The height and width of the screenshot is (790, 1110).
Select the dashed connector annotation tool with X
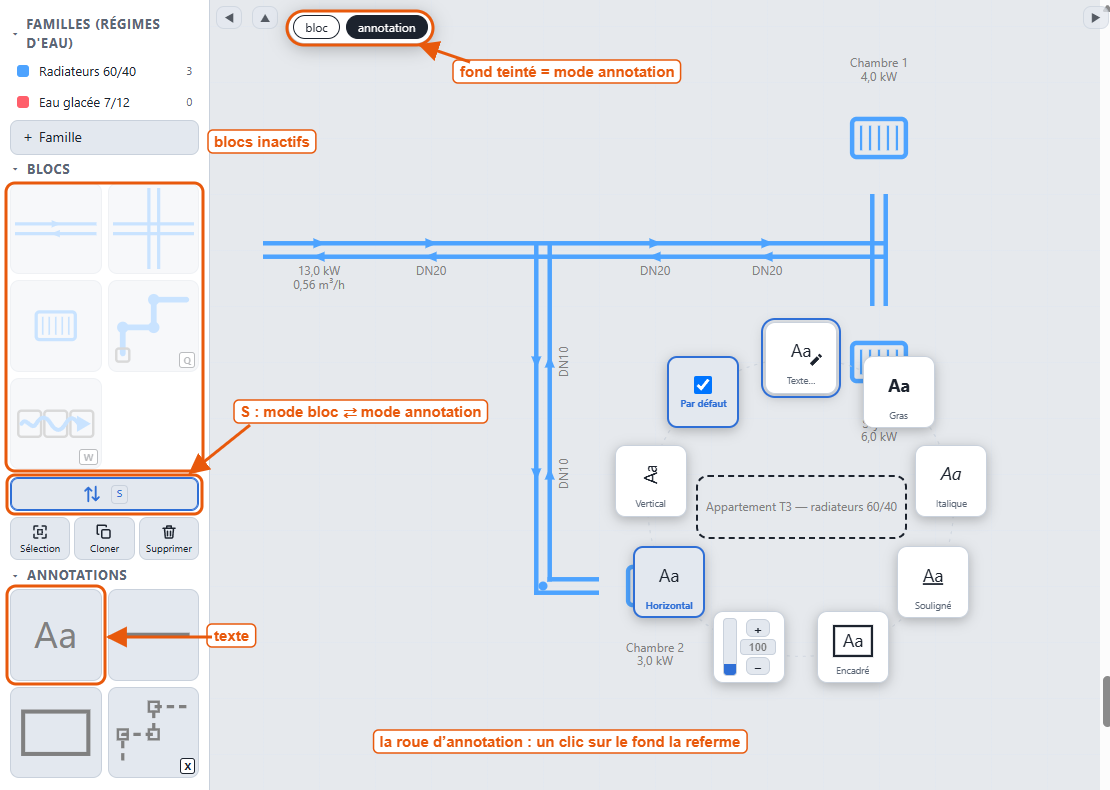[154, 733]
